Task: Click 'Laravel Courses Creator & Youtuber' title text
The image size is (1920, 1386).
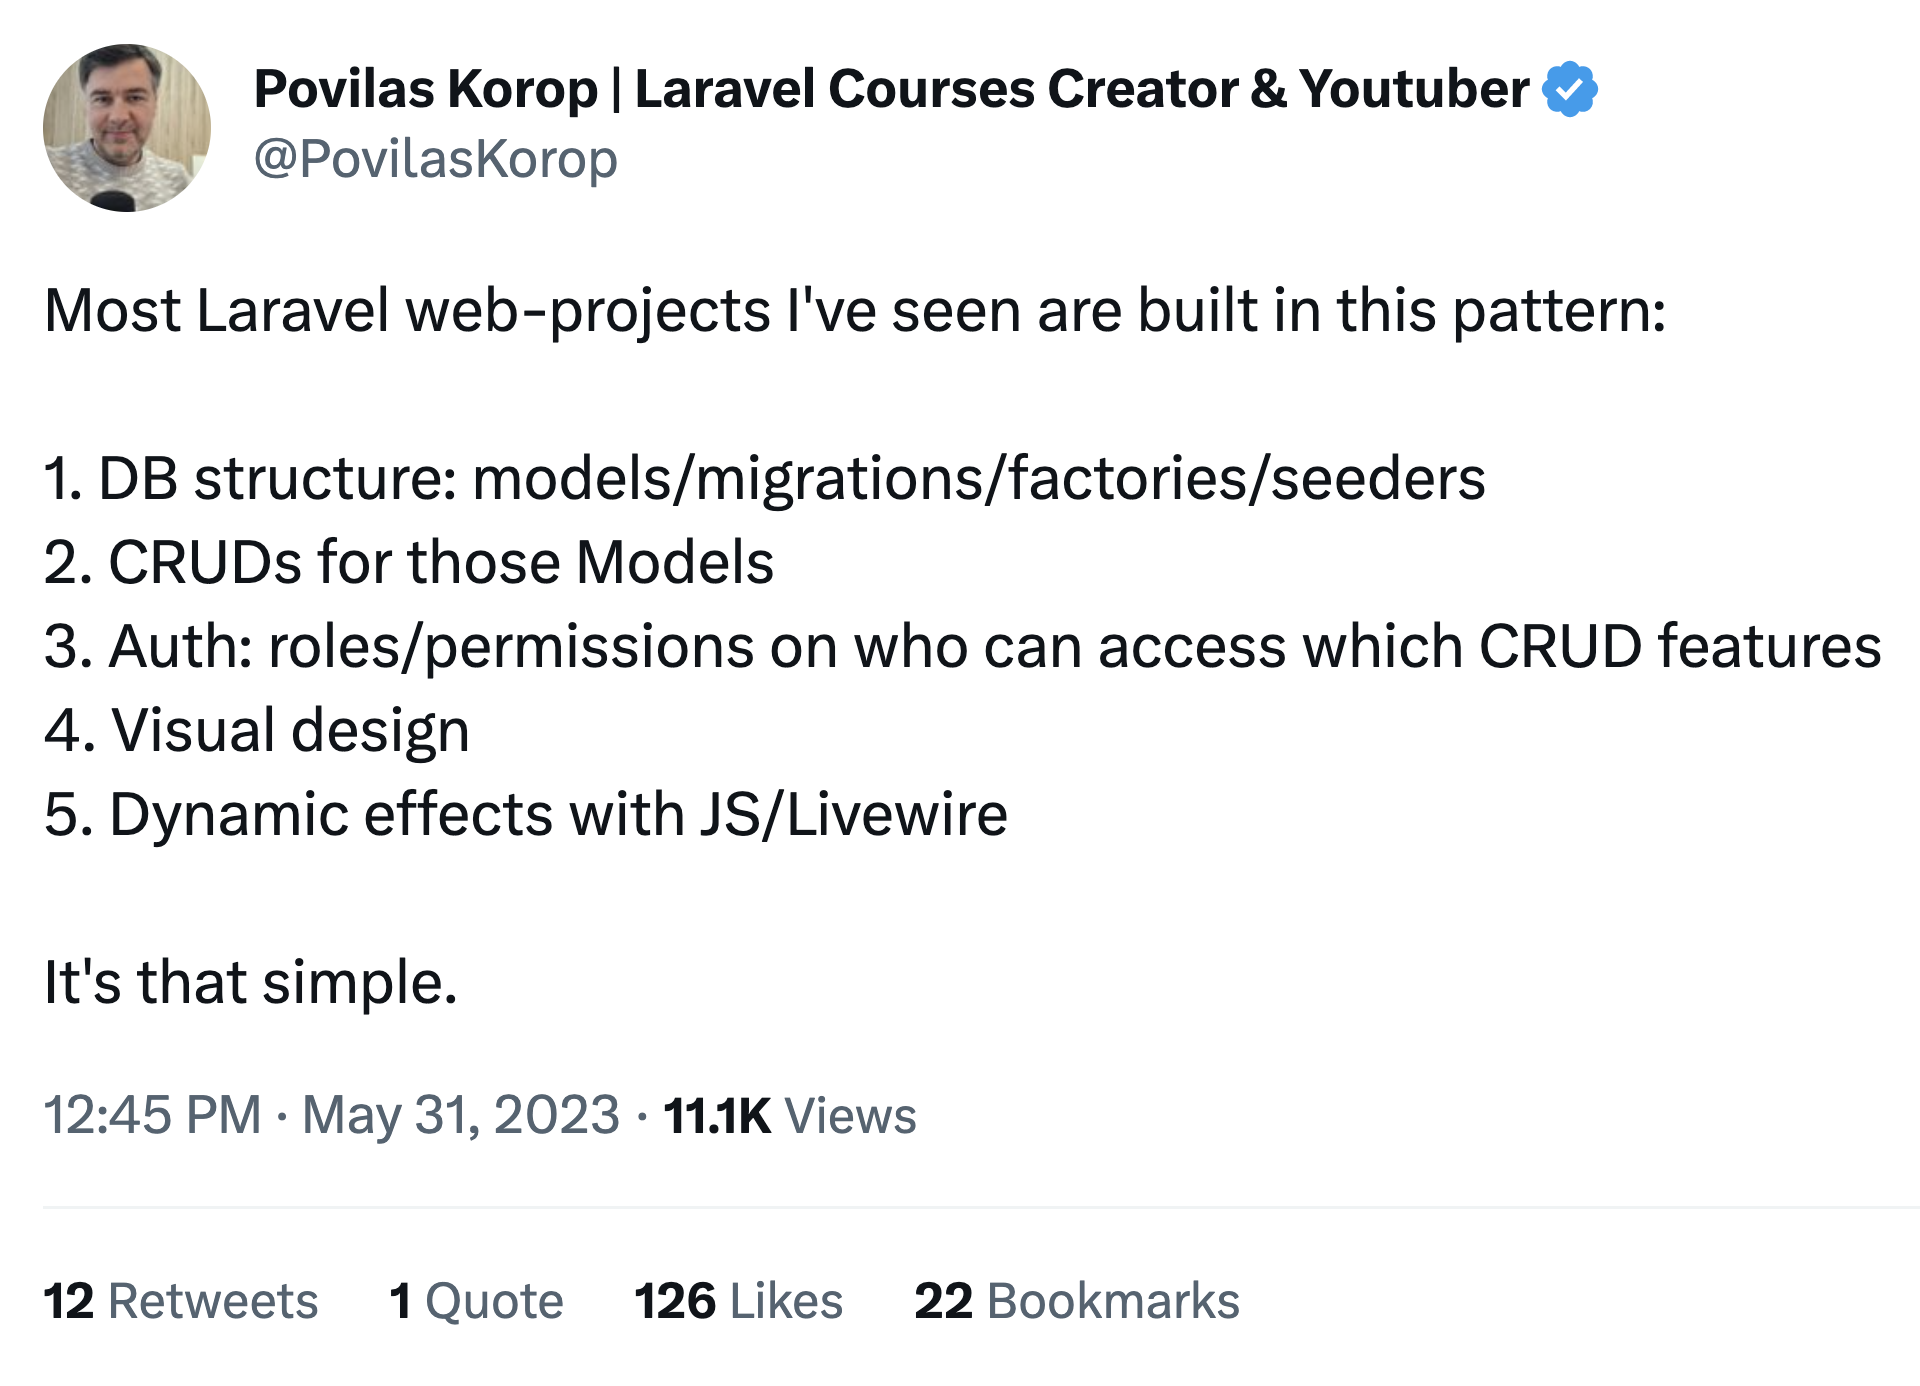Action: point(1082,89)
